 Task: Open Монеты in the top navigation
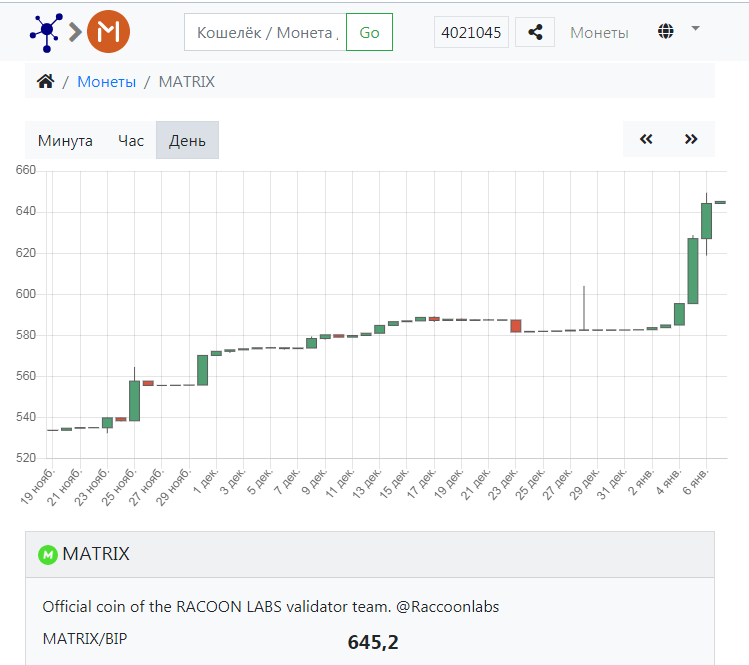599,32
